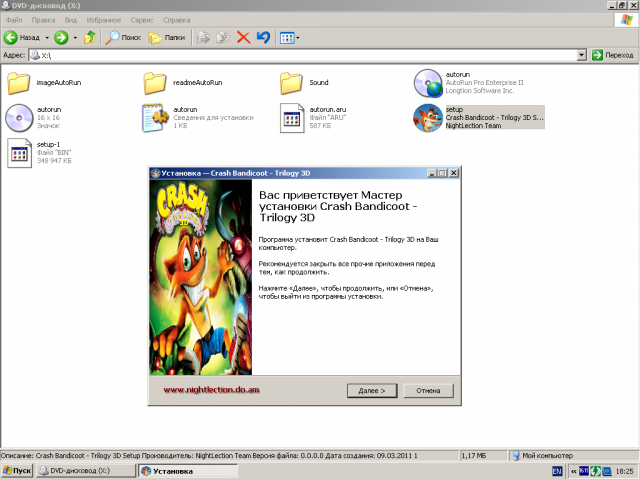Click Далее in the setup wizard
The image size is (640, 480).
372,391
